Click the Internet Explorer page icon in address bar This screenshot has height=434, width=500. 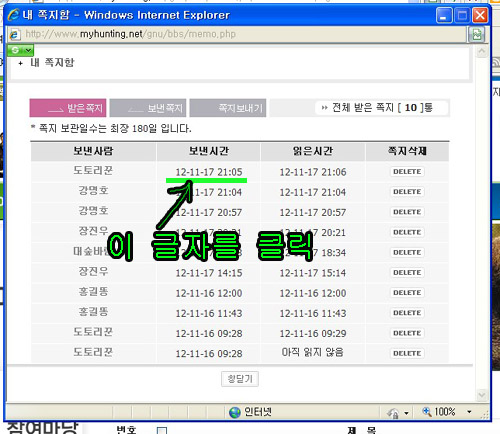pos(15,34)
